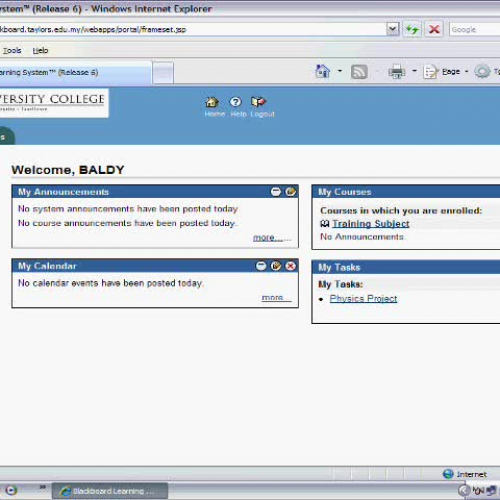Click the browser Refresh green arrows button

[x=412, y=29]
